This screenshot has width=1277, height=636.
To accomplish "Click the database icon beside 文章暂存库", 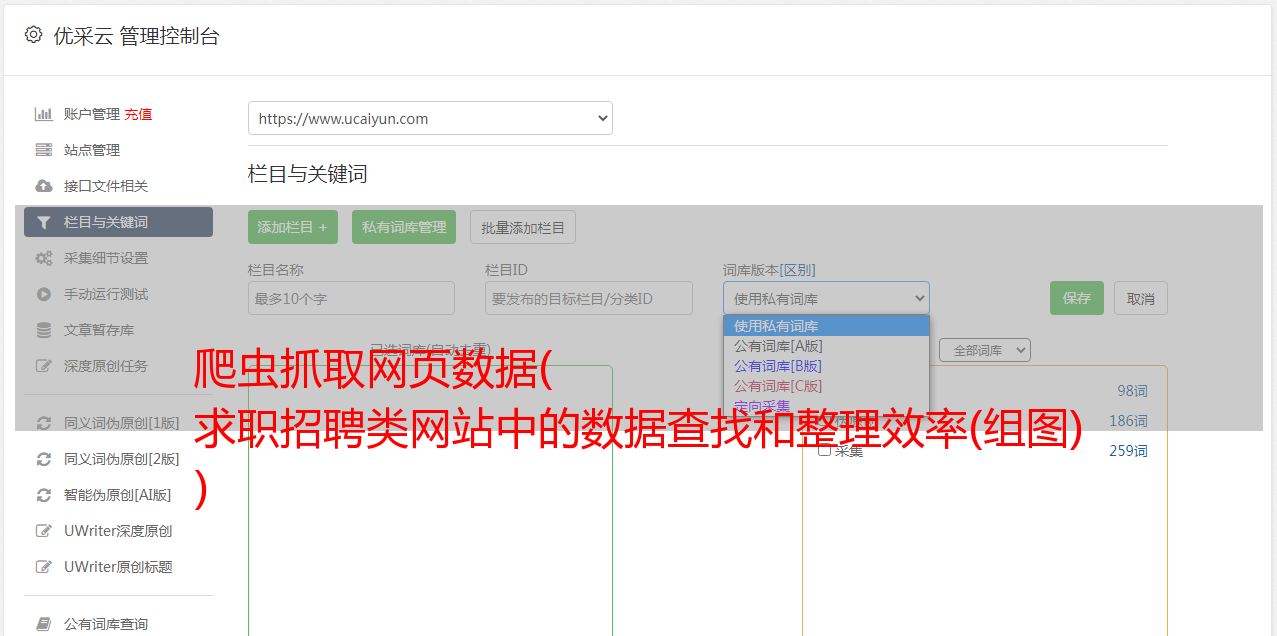I will click(x=43, y=330).
